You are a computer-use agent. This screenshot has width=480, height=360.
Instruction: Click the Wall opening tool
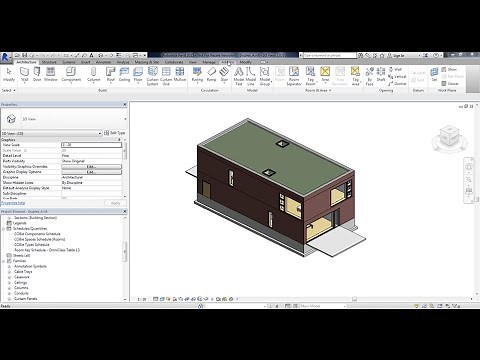point(395,69)
